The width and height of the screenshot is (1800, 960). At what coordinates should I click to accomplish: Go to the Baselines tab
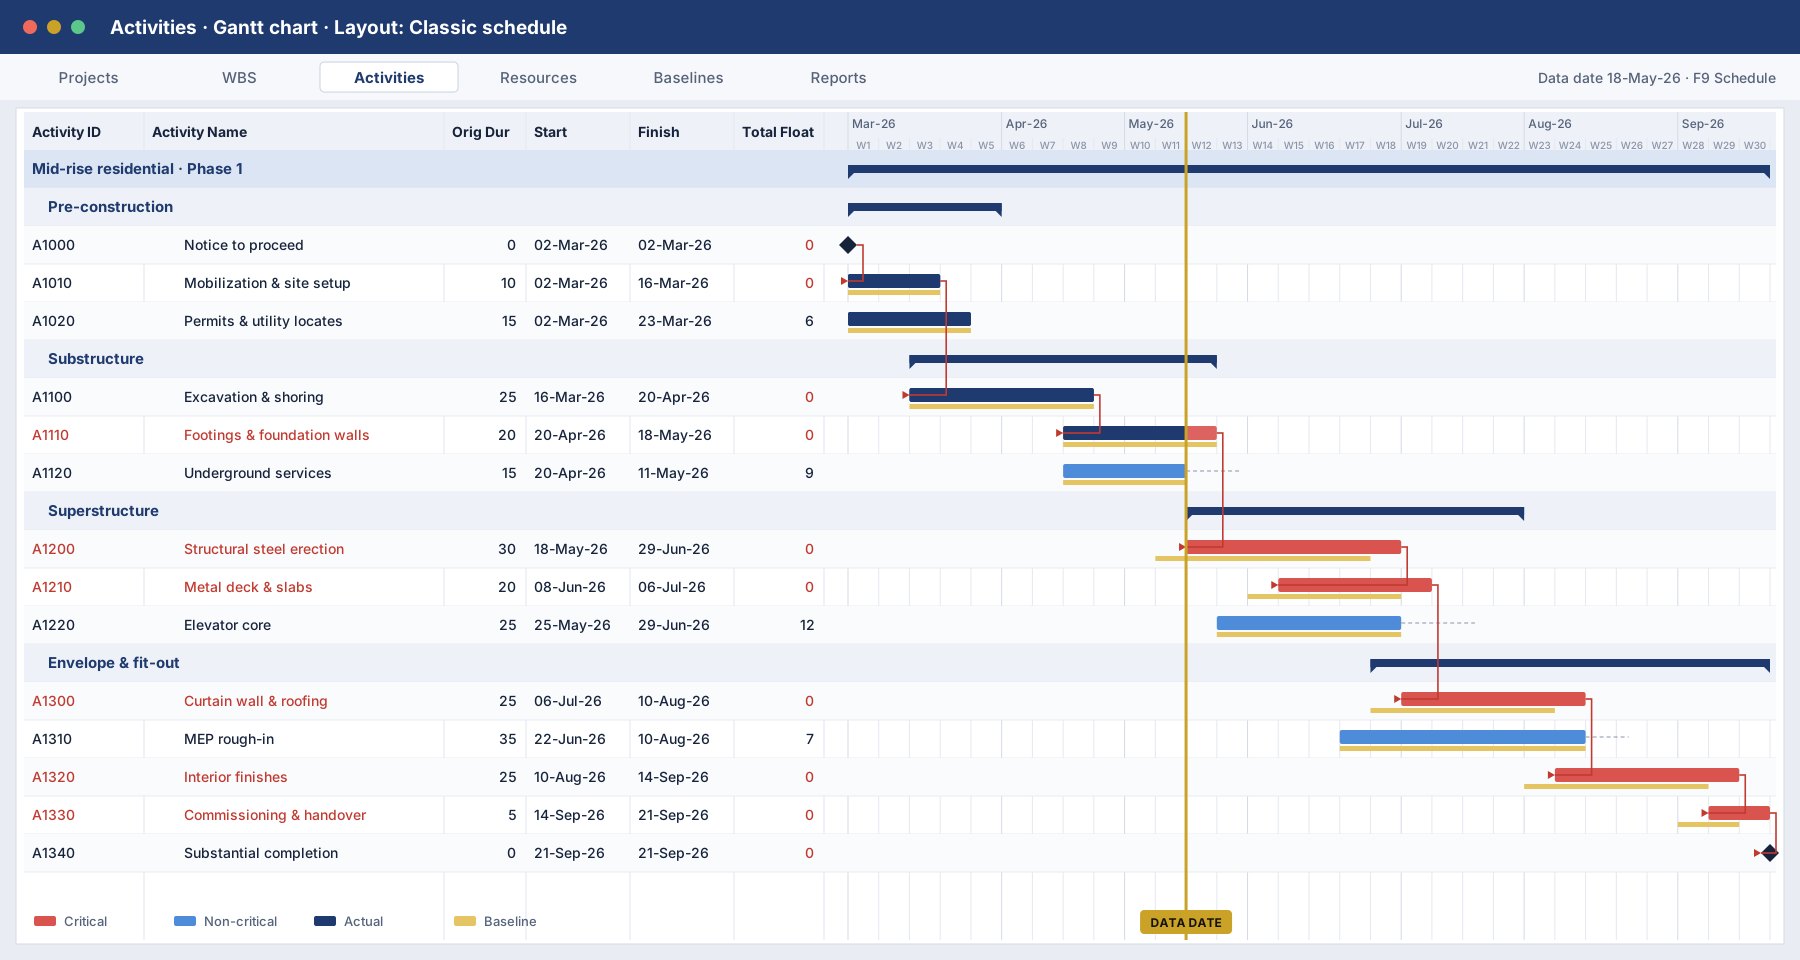click(x=688, y=78)
